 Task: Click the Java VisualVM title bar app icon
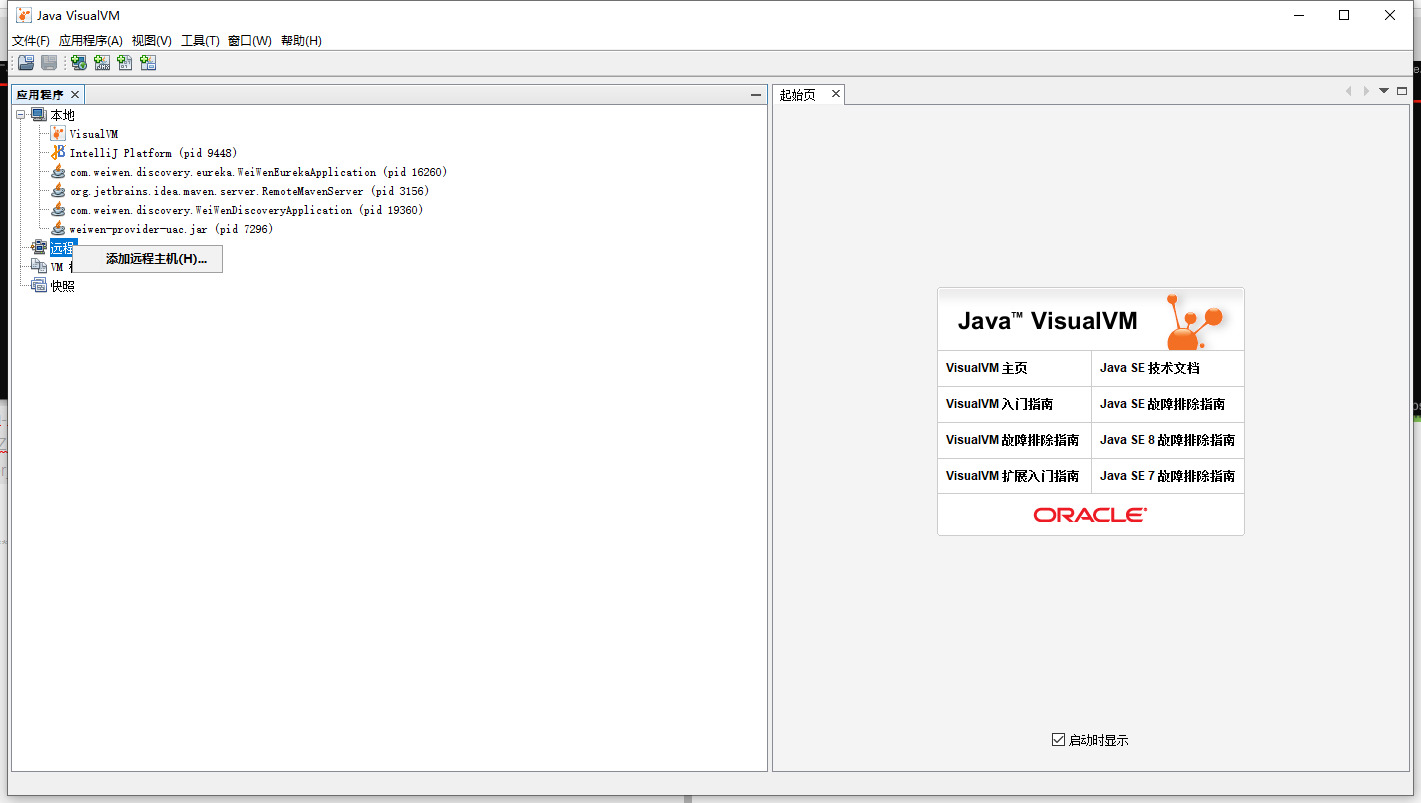pos(24,15)
